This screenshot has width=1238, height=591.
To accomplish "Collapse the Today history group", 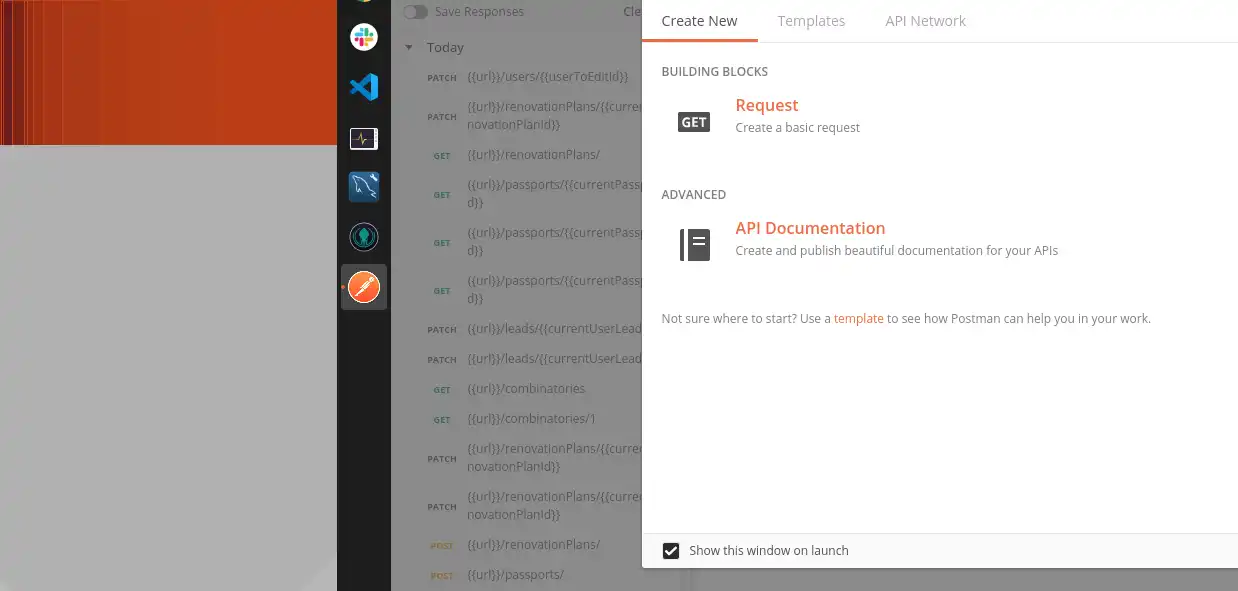I will (409, 47).
